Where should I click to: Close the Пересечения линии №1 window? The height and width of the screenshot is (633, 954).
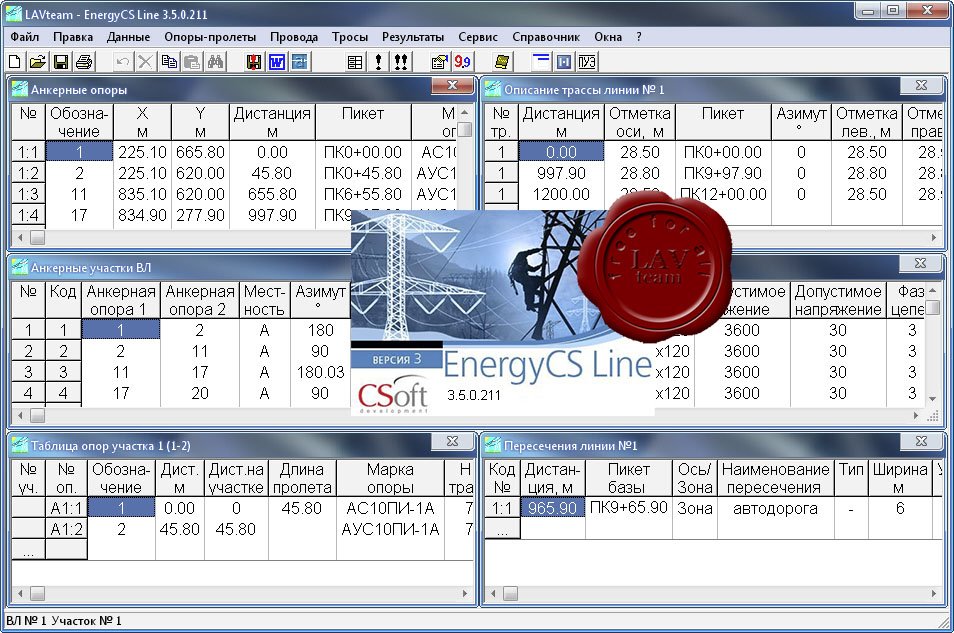pos(921,442)
